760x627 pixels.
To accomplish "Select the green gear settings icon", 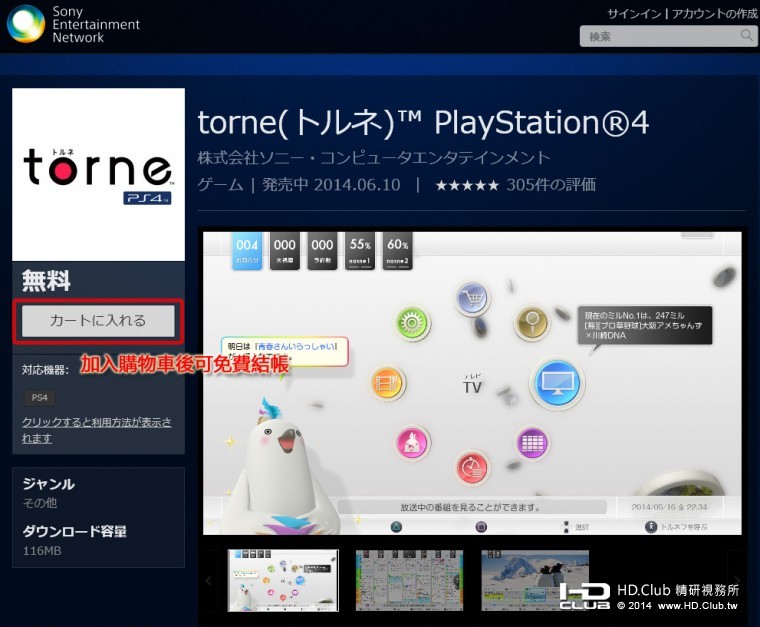I will [412, 322].
